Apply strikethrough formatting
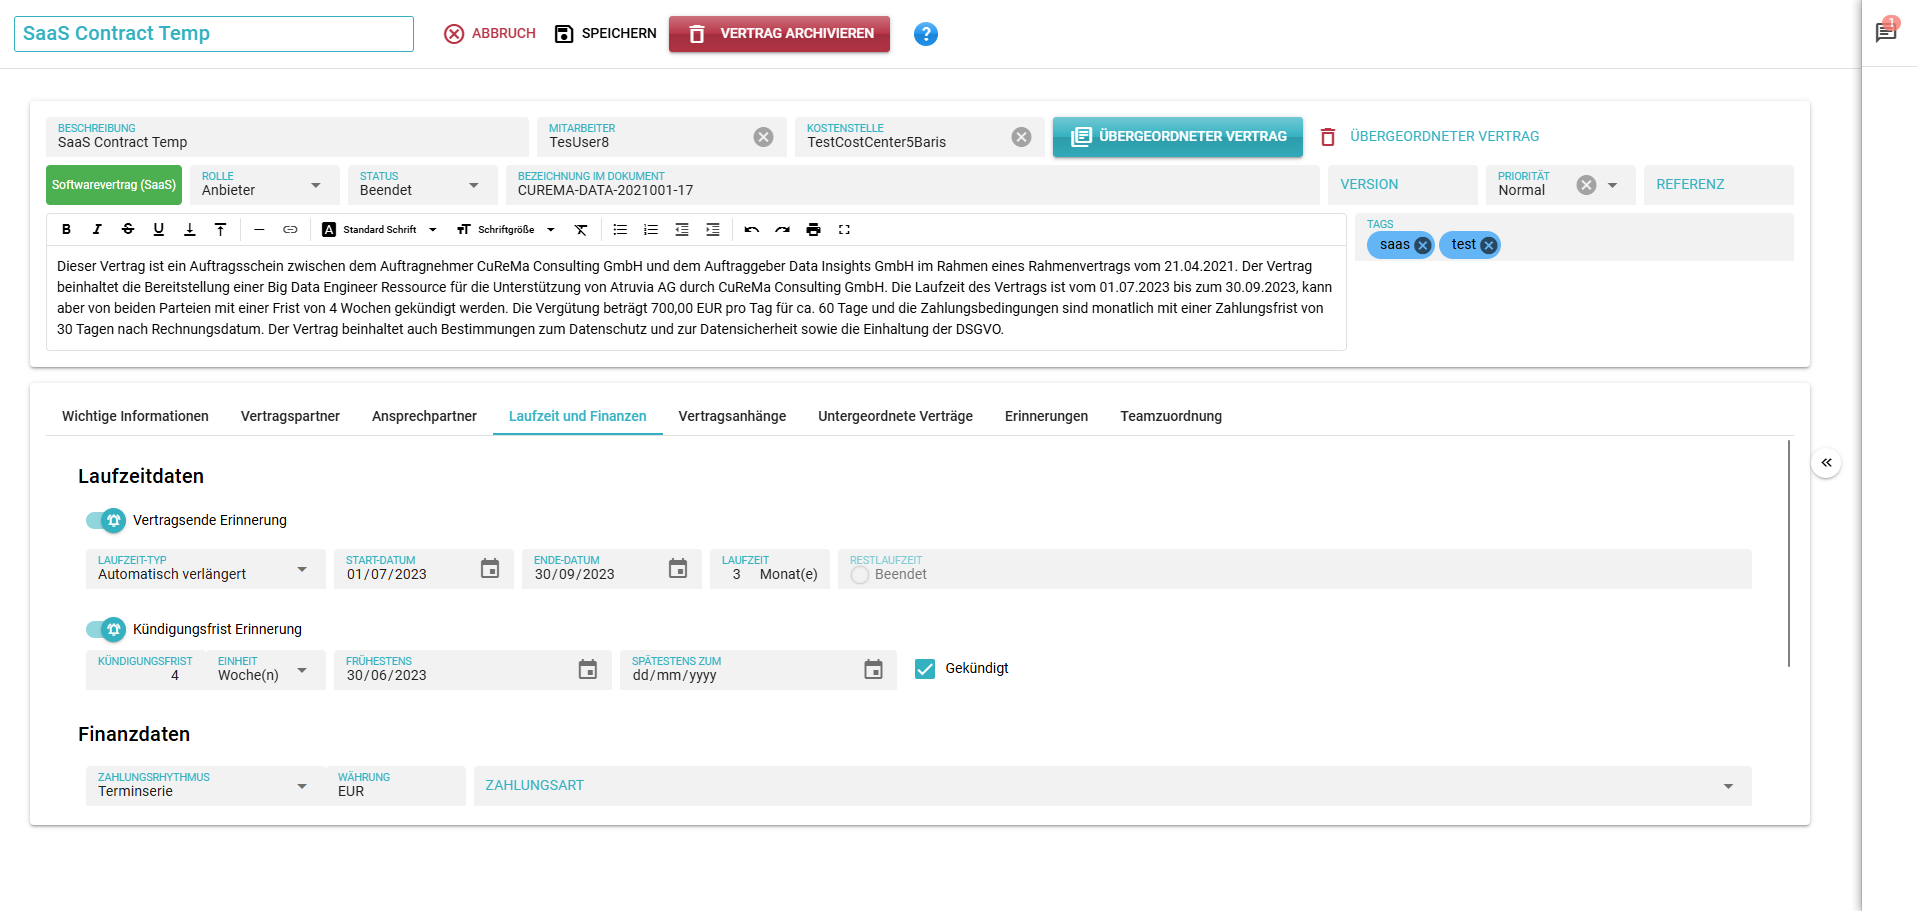Screen dimensions: 1917x911 point(128,230)
